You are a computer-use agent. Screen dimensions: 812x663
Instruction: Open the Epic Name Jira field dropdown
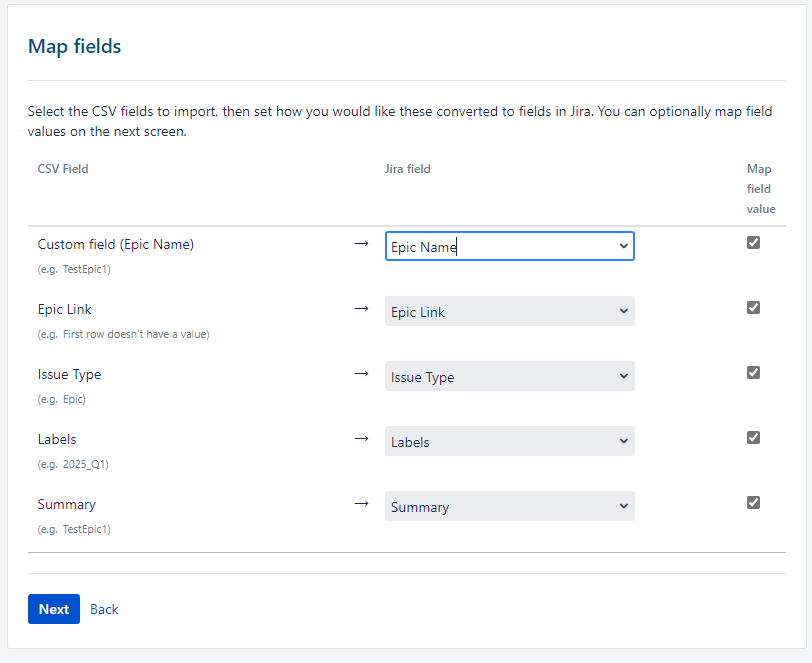[509, 246]
